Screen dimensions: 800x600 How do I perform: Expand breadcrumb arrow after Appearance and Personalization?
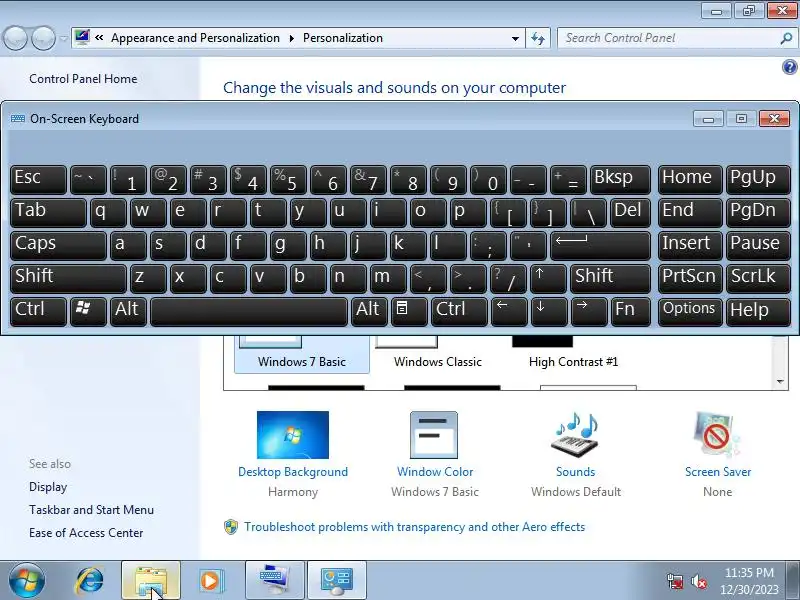[x=291, y=38]
